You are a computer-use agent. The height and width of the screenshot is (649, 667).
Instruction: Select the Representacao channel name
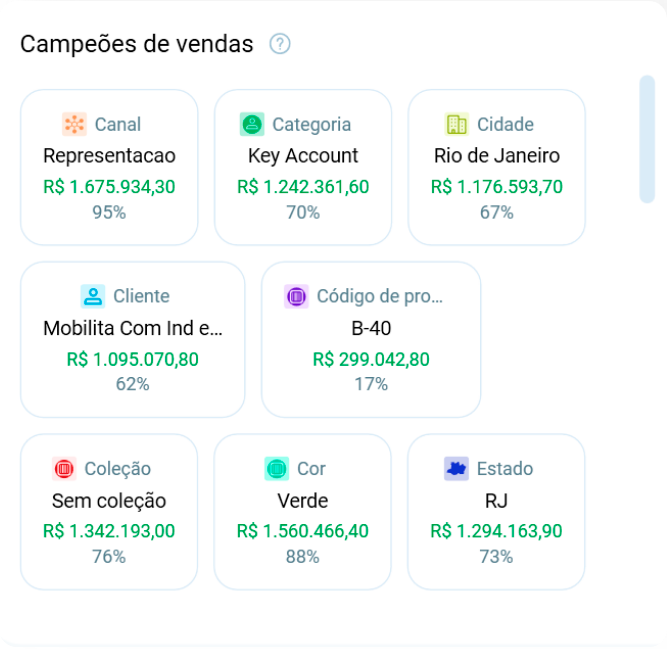pos(109,156)
